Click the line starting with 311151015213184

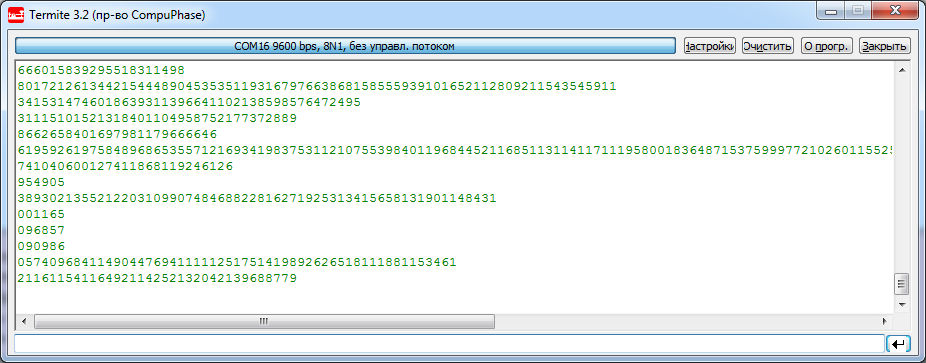pyautogui.click(x=157, y=119)
